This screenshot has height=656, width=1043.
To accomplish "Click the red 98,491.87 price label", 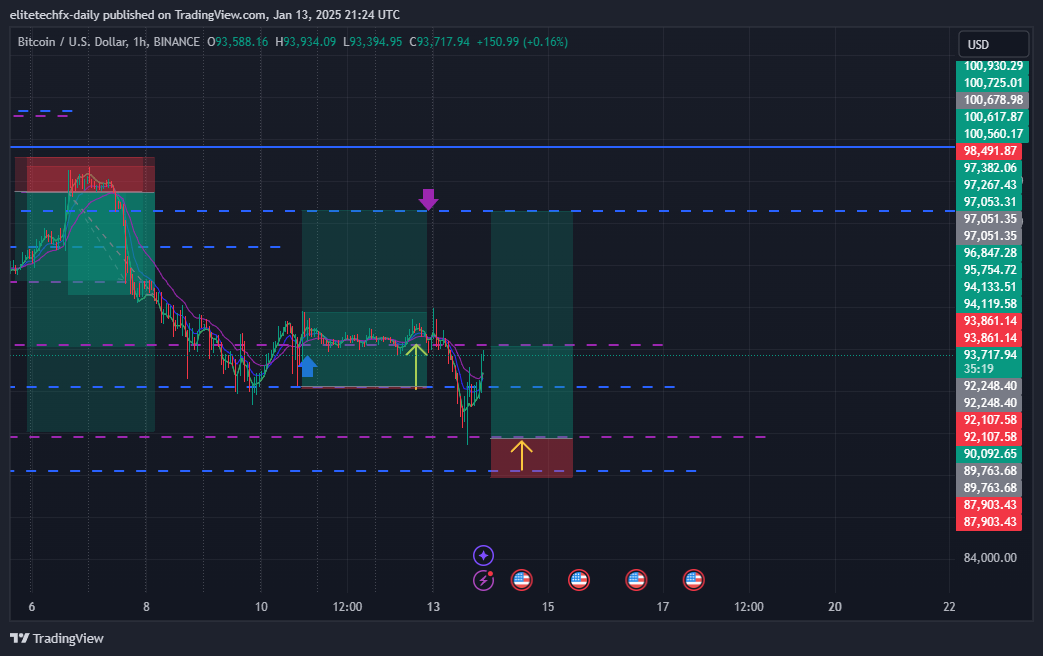I will (989, 151).
